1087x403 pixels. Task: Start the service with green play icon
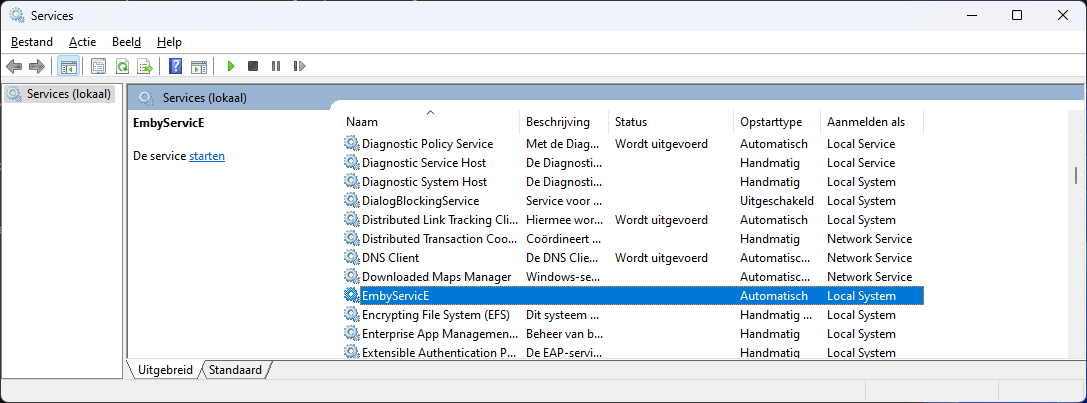click(230, 66)
